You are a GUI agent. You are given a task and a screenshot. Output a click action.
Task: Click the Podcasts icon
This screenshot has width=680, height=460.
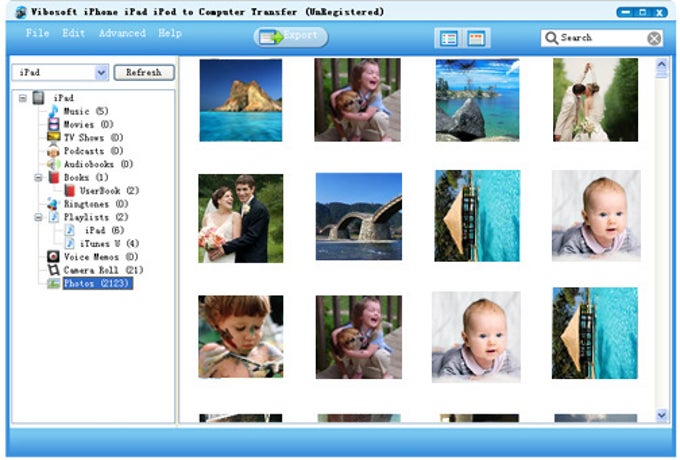click(x=53, y=151)
